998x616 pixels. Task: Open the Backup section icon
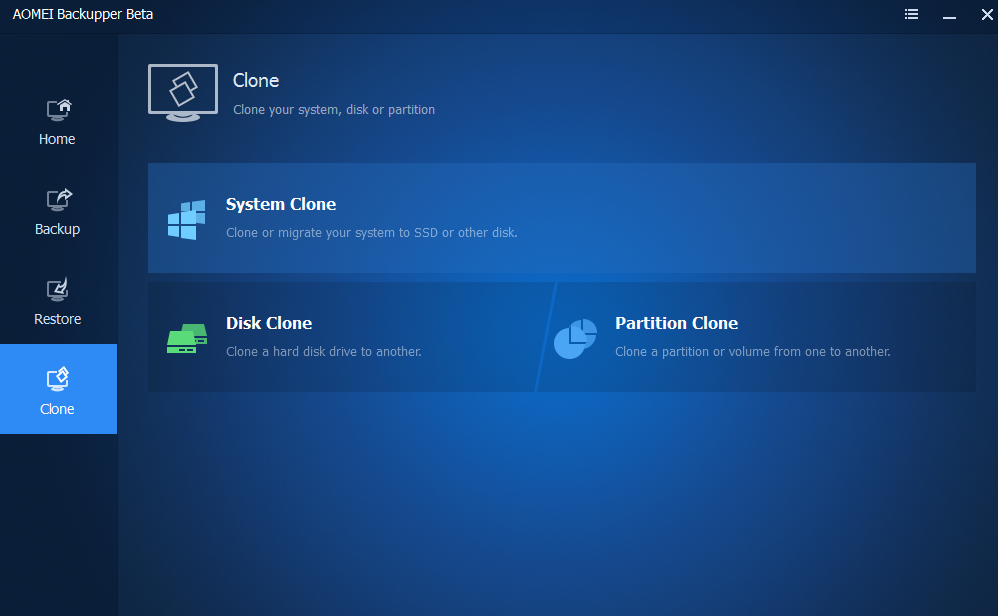57,200
